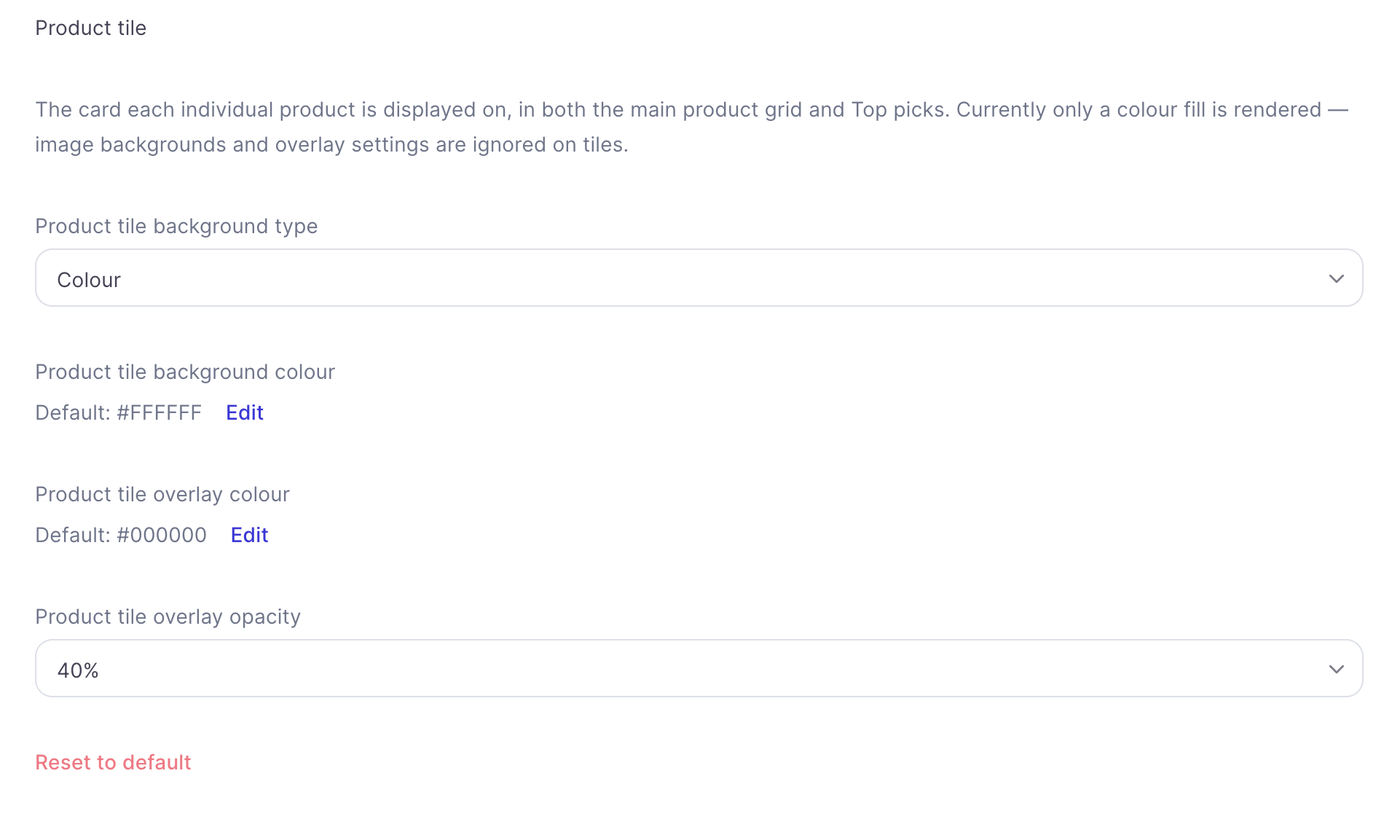
Task: Edit the product tile background colour
Action: [245, 412]
